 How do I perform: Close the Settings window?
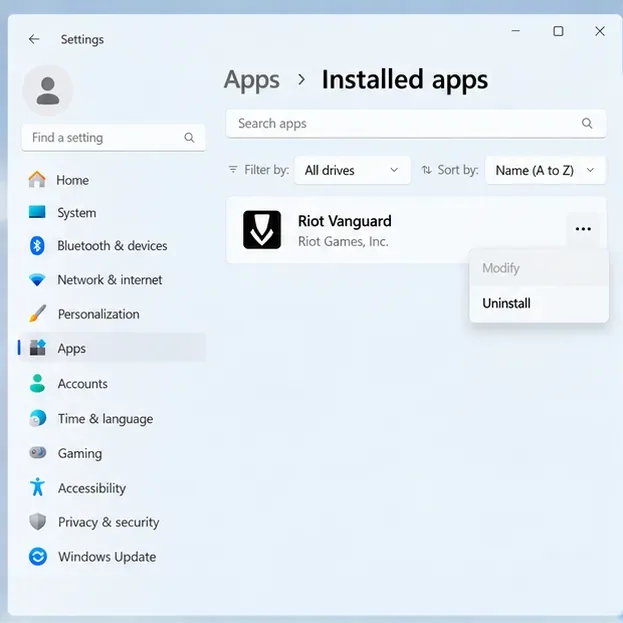pyautogui.click(x=600, y=31)
